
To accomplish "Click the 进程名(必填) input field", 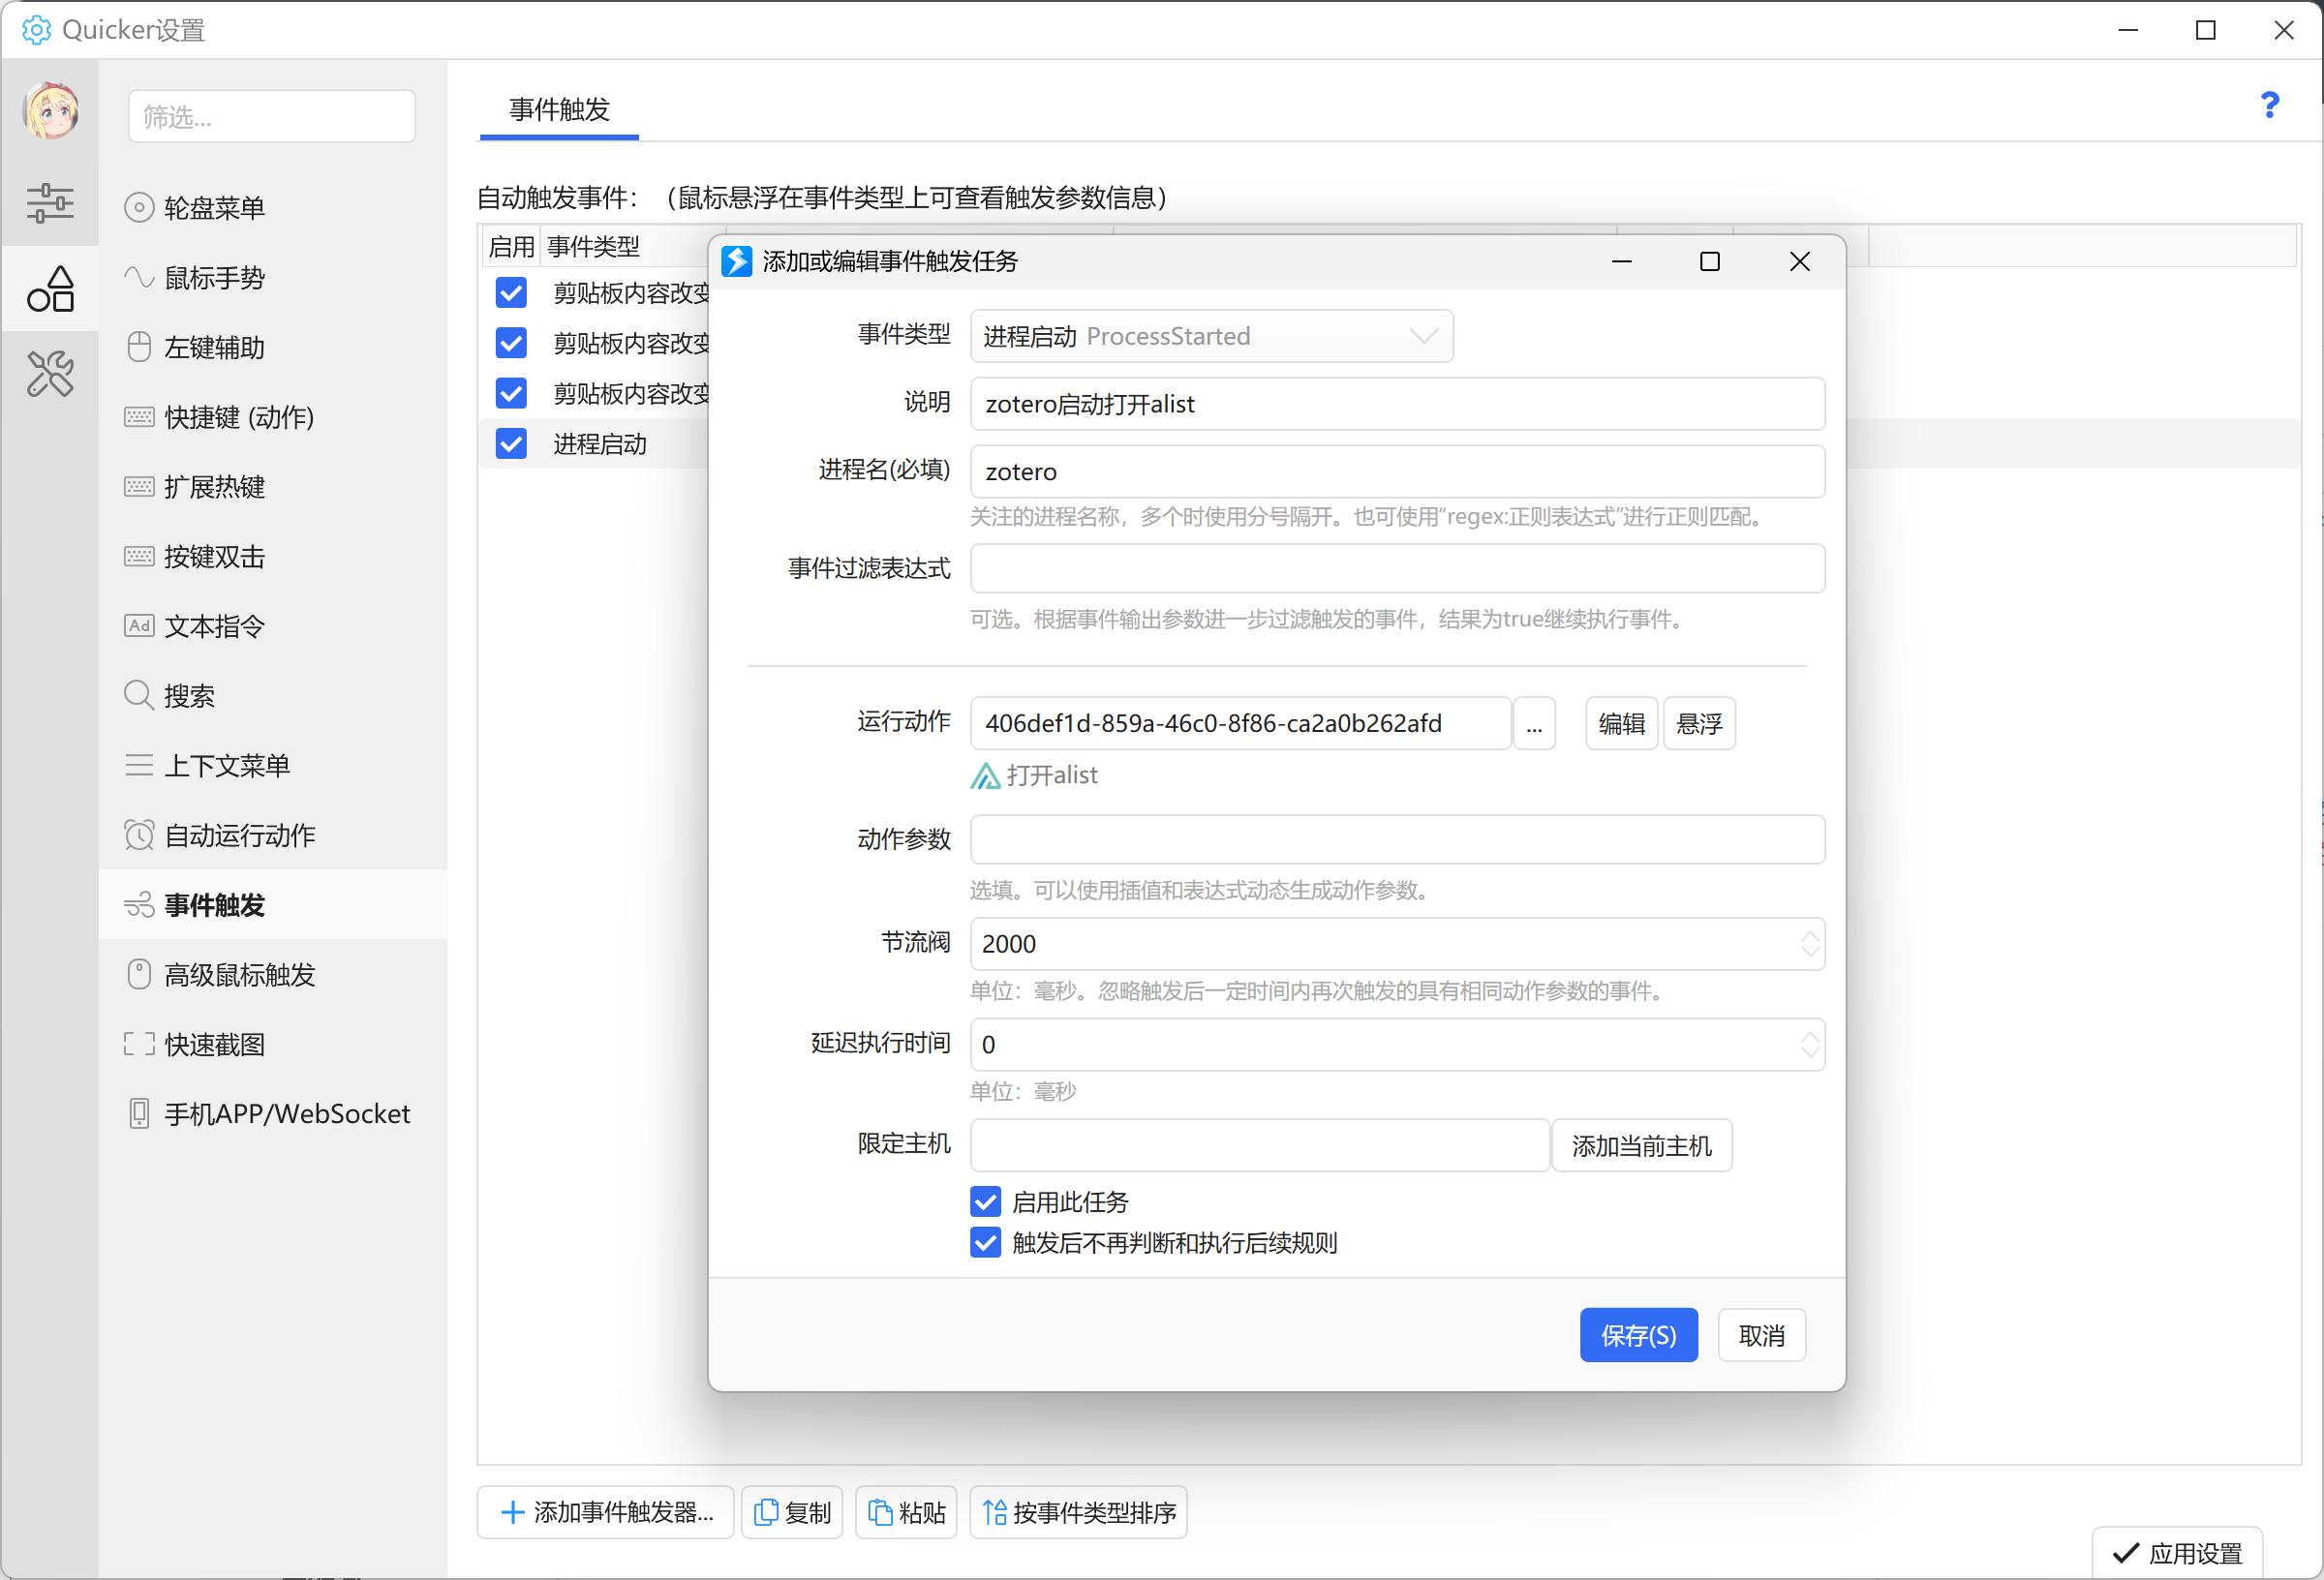I will (1397, 472).
